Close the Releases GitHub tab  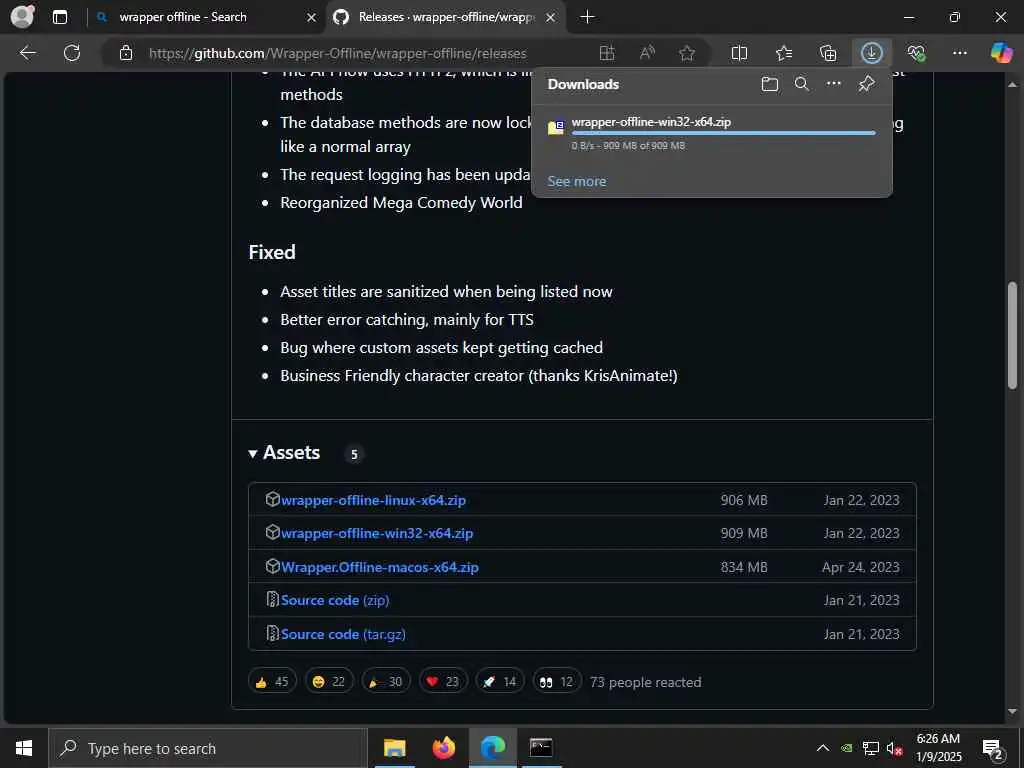point(551,18)
